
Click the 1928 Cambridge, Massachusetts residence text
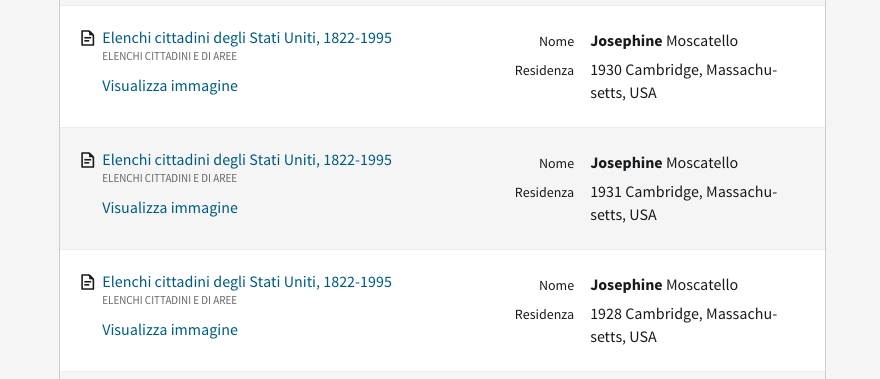point(684,325)
